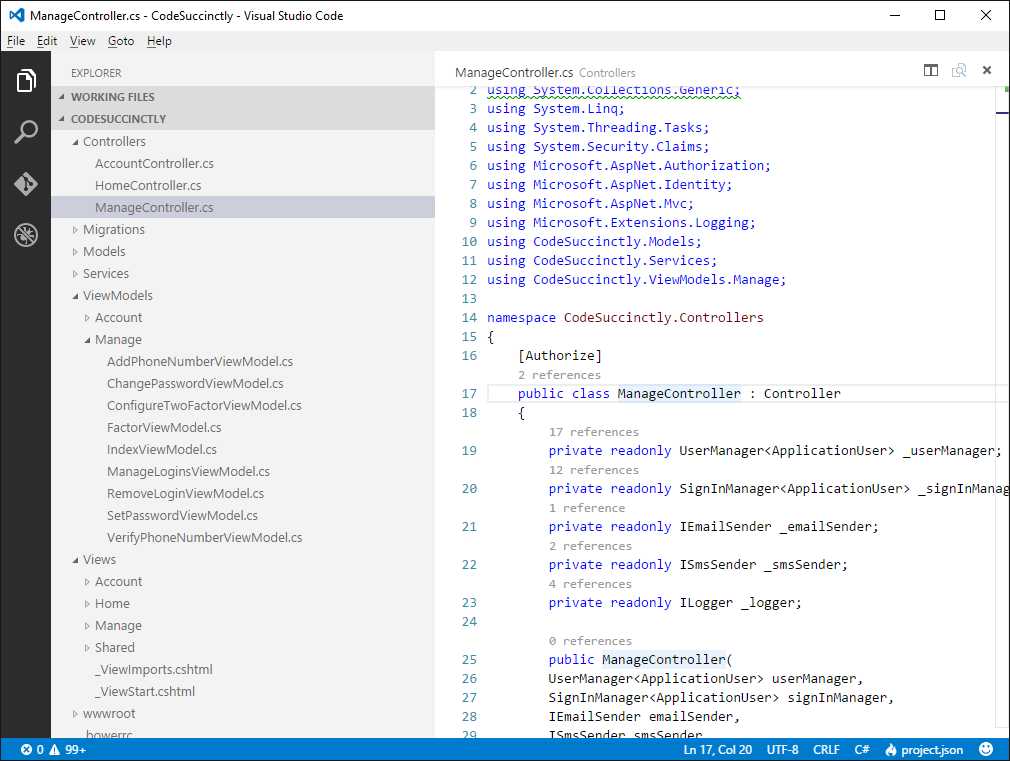
Task: Click the C# language mode in the status bar
Action: coord(862,748)
